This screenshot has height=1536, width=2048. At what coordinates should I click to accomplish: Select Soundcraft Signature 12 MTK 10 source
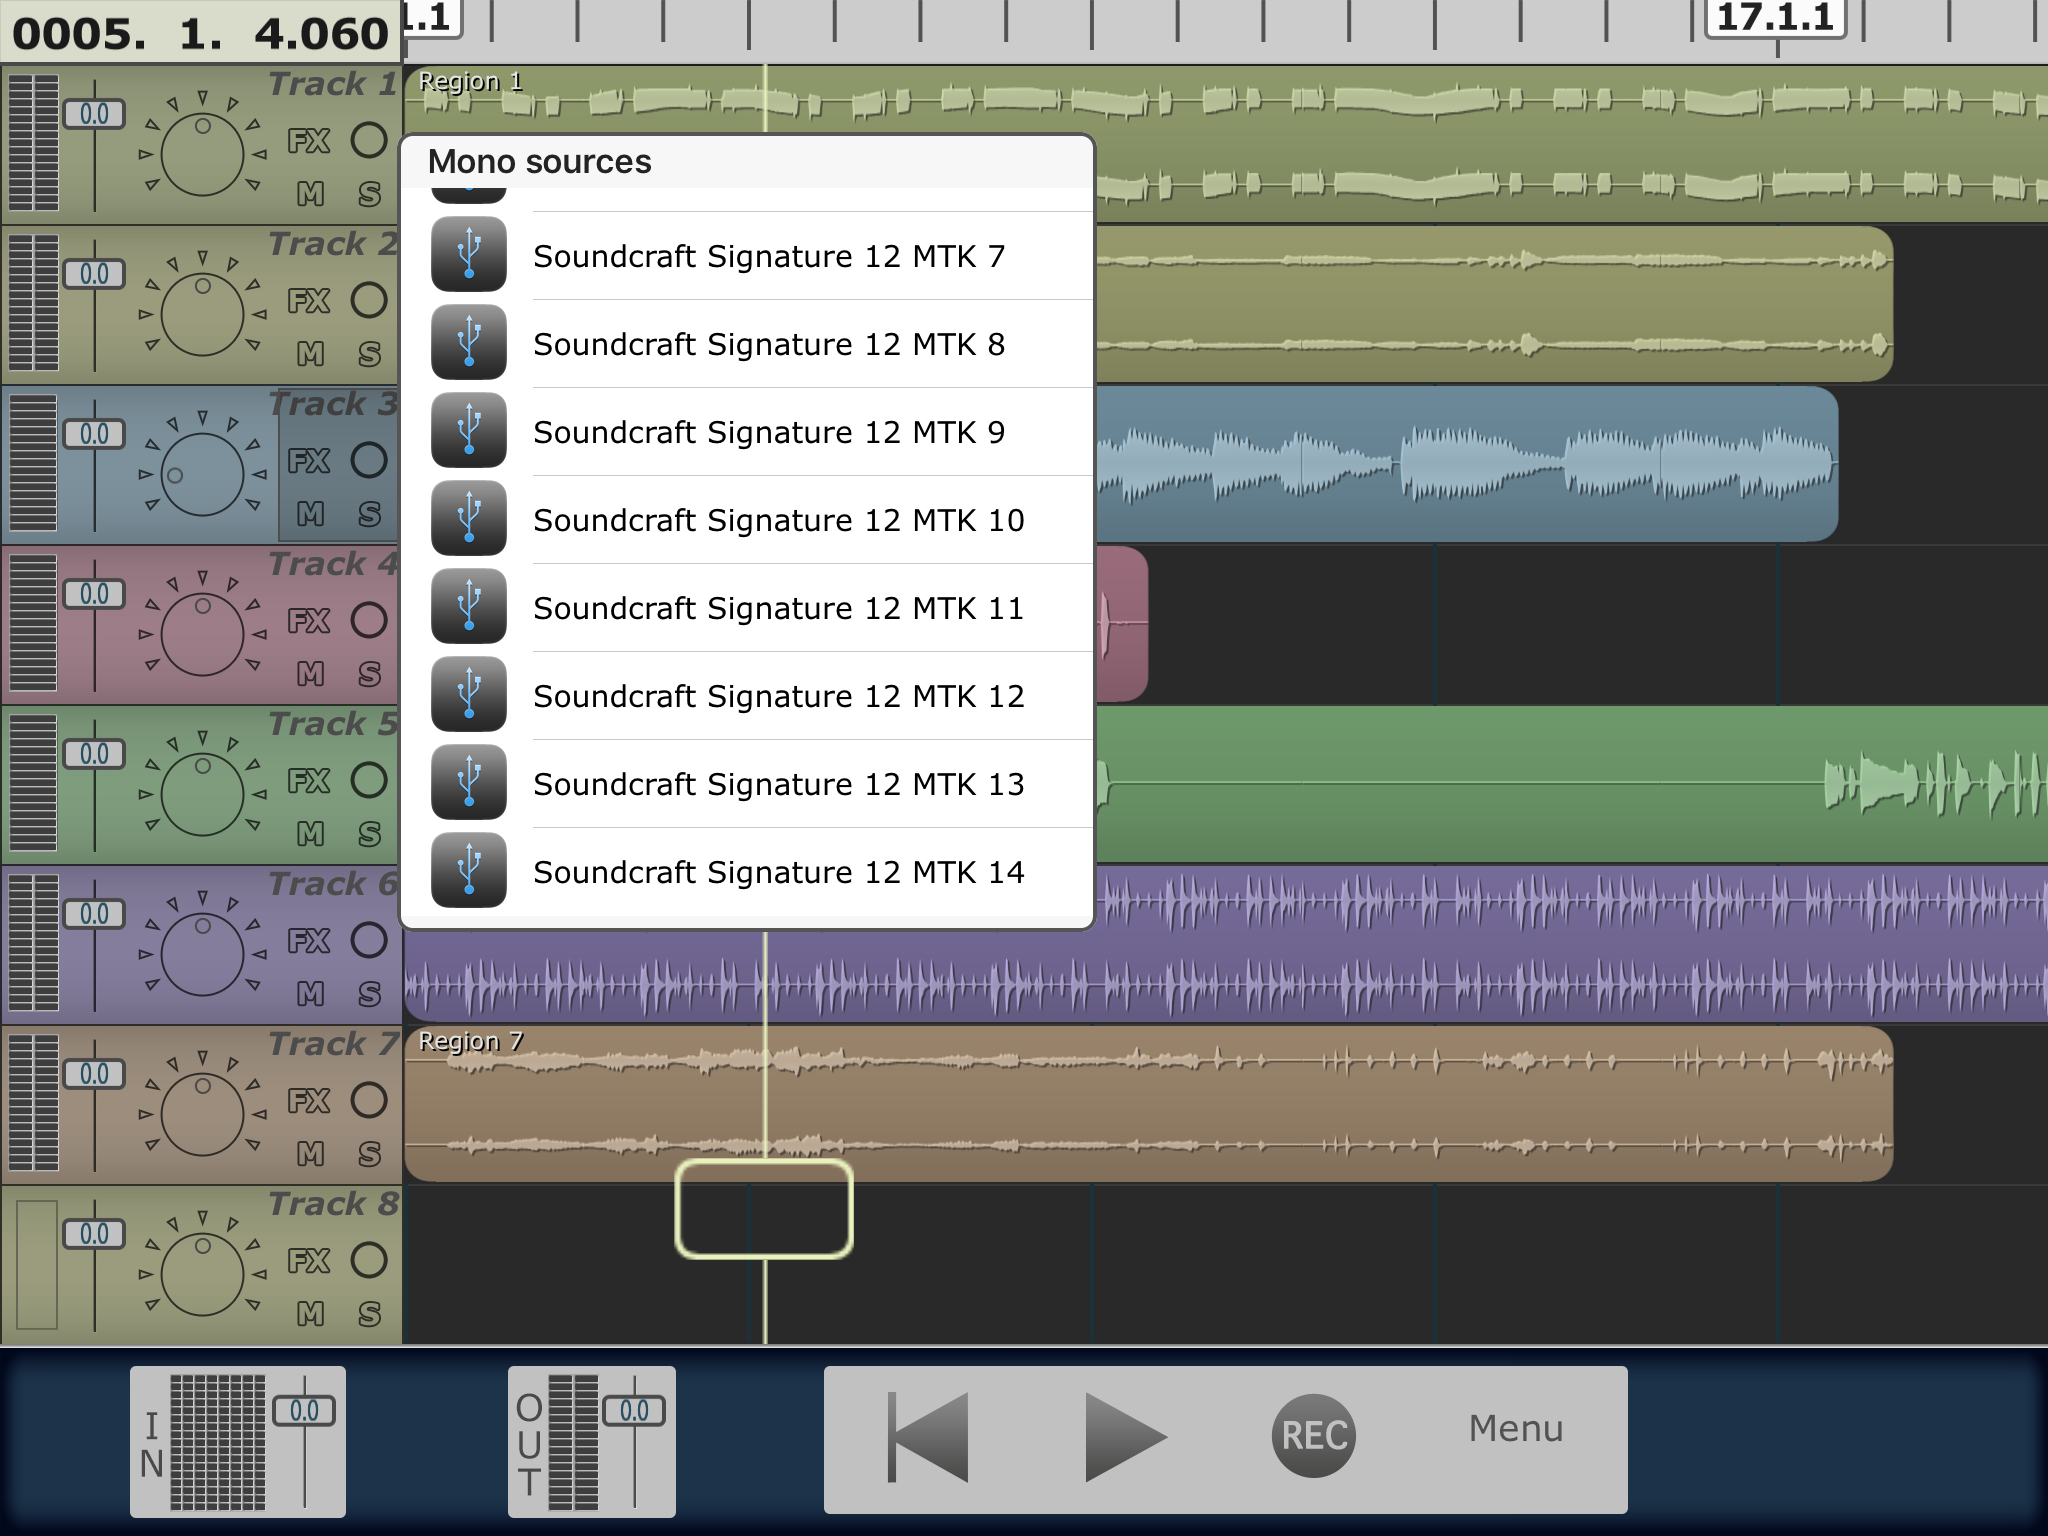tap(747, 520)
